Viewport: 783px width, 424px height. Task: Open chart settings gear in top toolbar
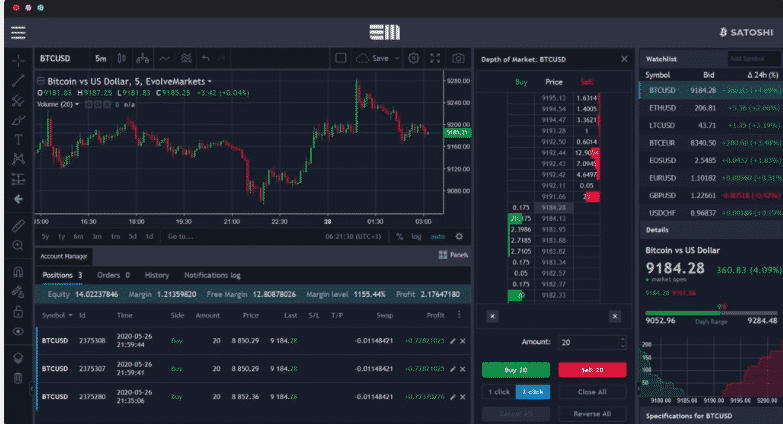[x=413, y=58]
